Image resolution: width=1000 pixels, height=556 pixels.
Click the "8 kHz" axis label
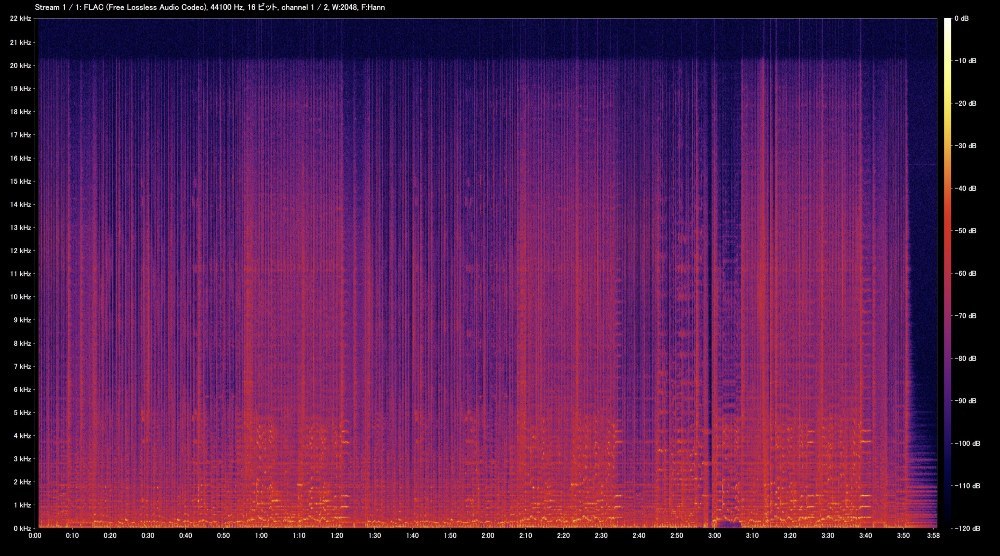point(22,343)
